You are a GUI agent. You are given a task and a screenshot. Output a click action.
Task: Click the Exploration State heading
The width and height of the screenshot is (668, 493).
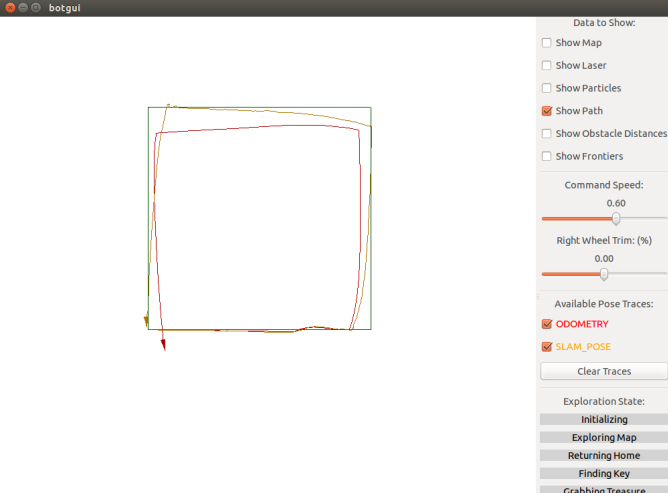click(604, 401)
